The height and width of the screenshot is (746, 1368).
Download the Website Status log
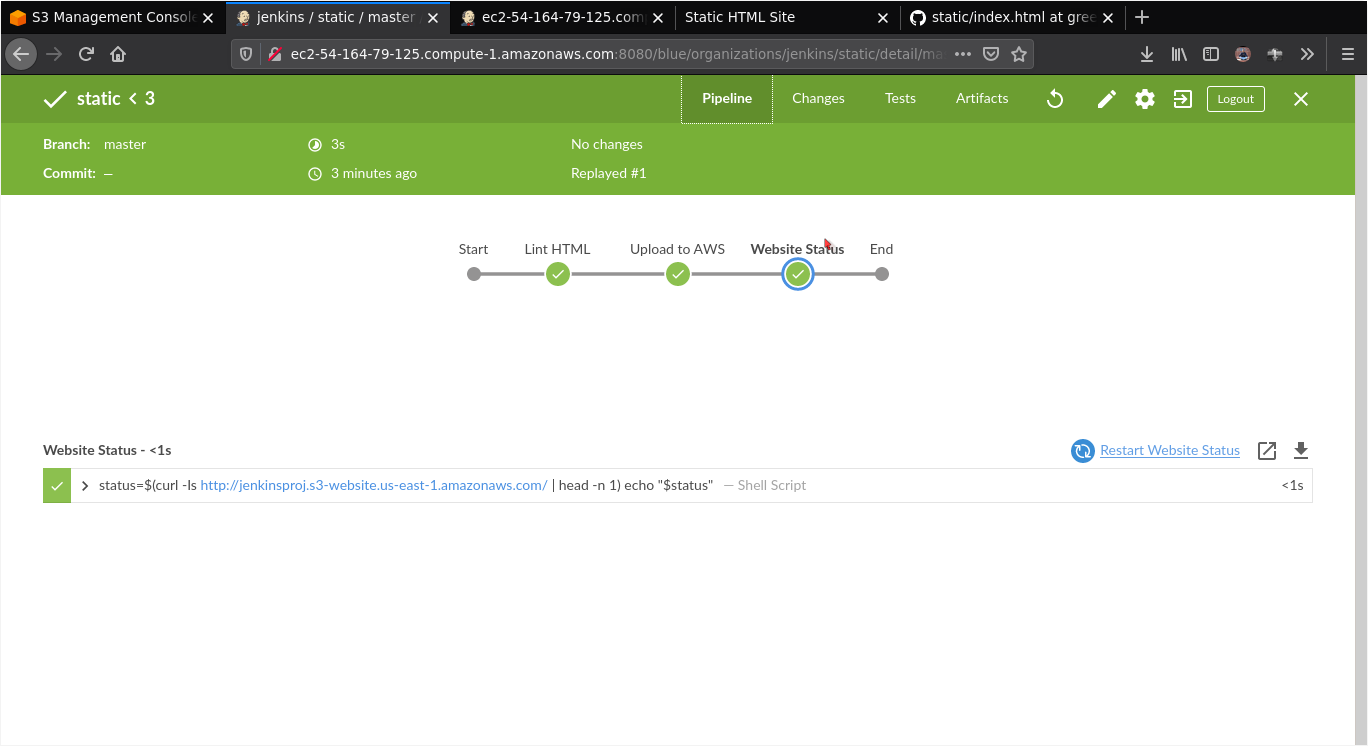[x=1301, y=451]
